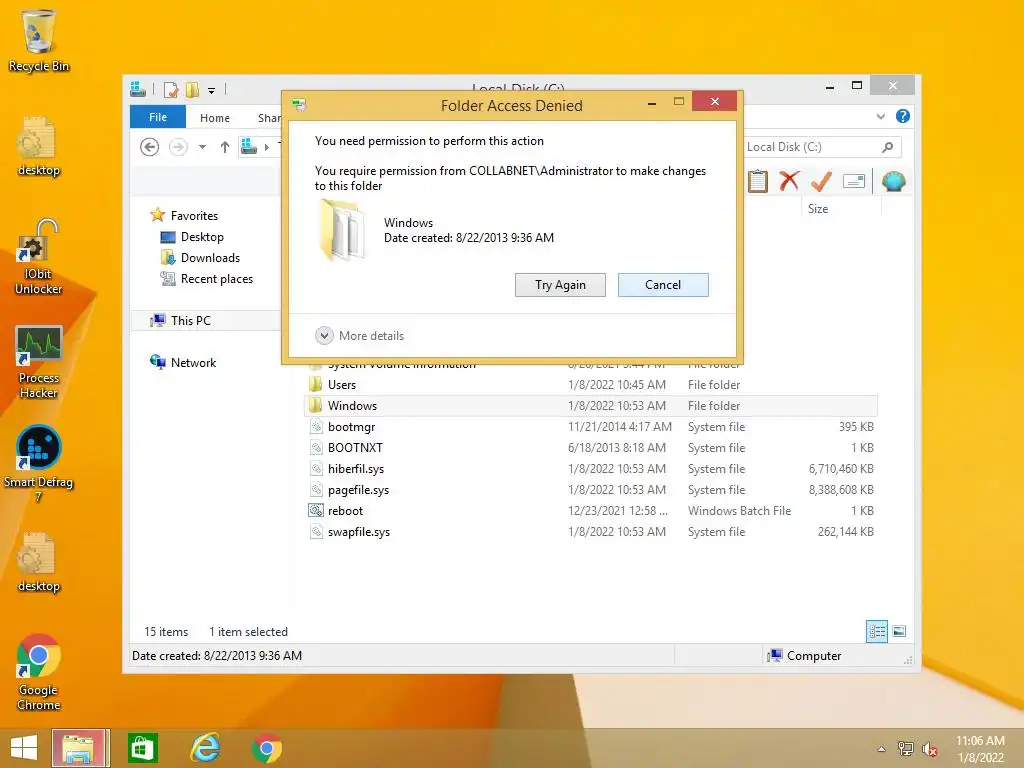Open the Windows Store taskbar icon
The image size is (1024, 768).
[142, 748]
